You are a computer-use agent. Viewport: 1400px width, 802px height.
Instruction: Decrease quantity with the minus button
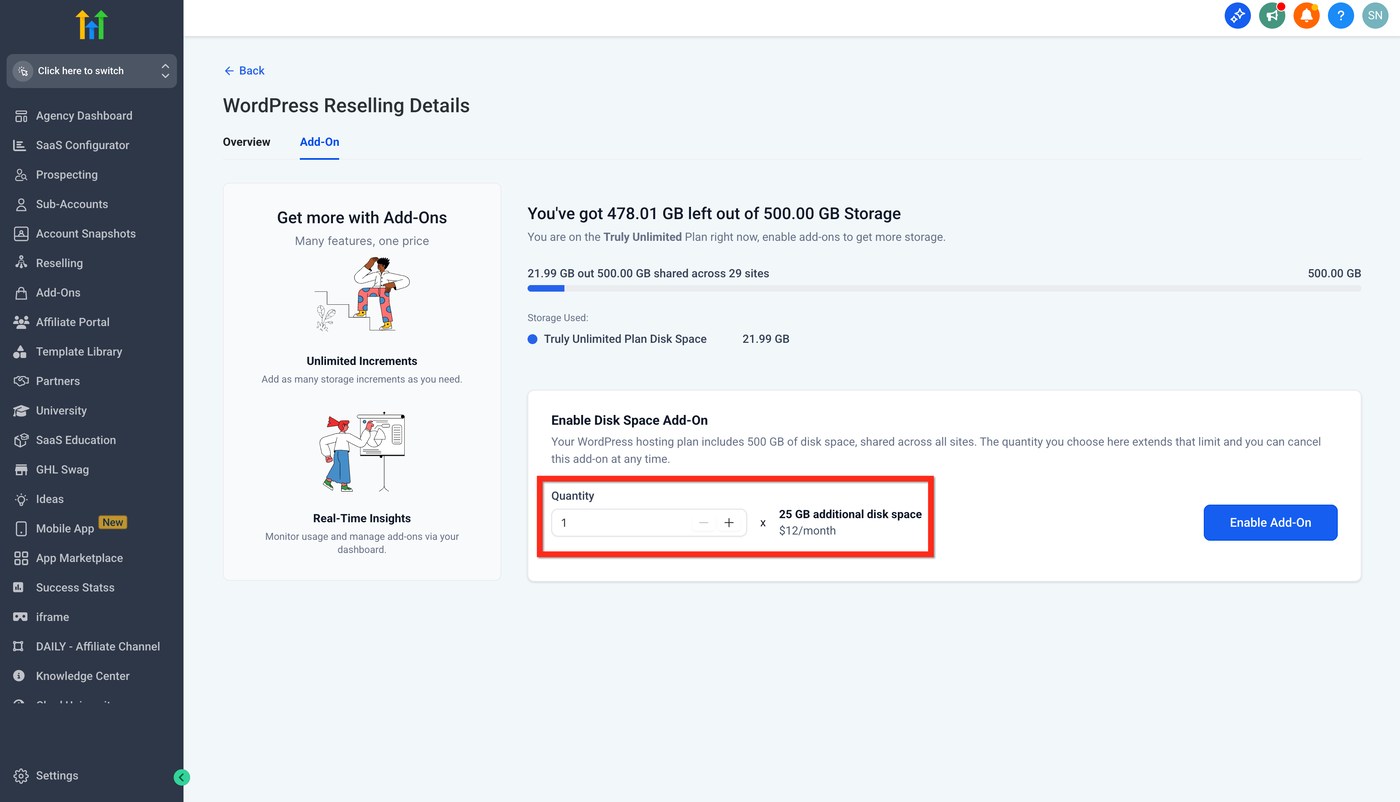pyautogui.click(x=704, y=523)
